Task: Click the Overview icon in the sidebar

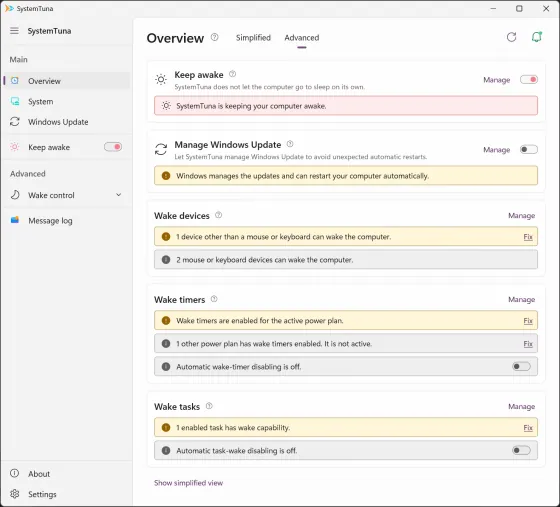Action: pyautogui.click(x=15, y=81)
